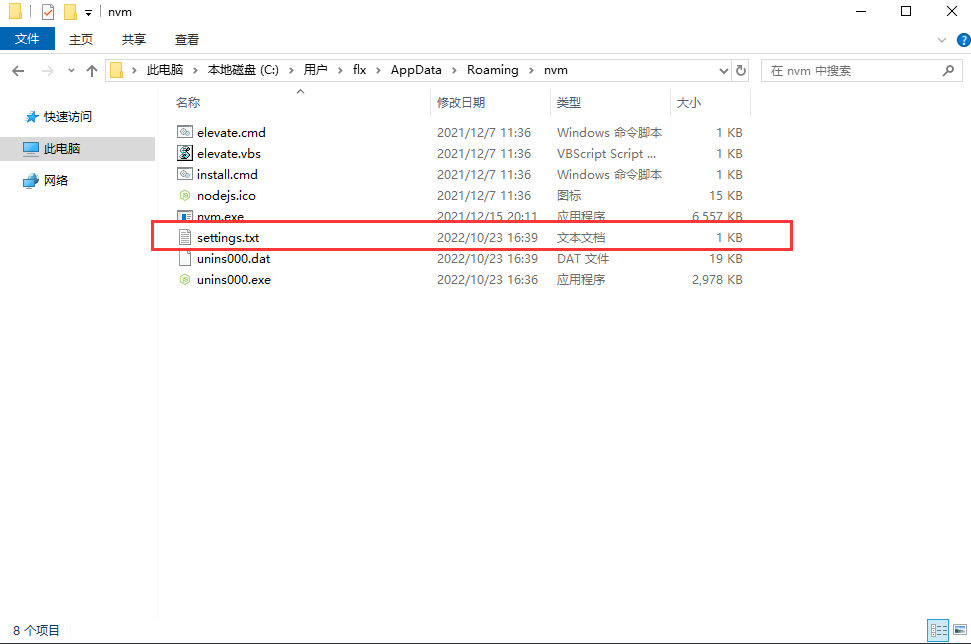Image resolution: width=971 pixels, height=644 pixels.
Task: Click the settings.txt document icon
Action: [x=185, y=237]
